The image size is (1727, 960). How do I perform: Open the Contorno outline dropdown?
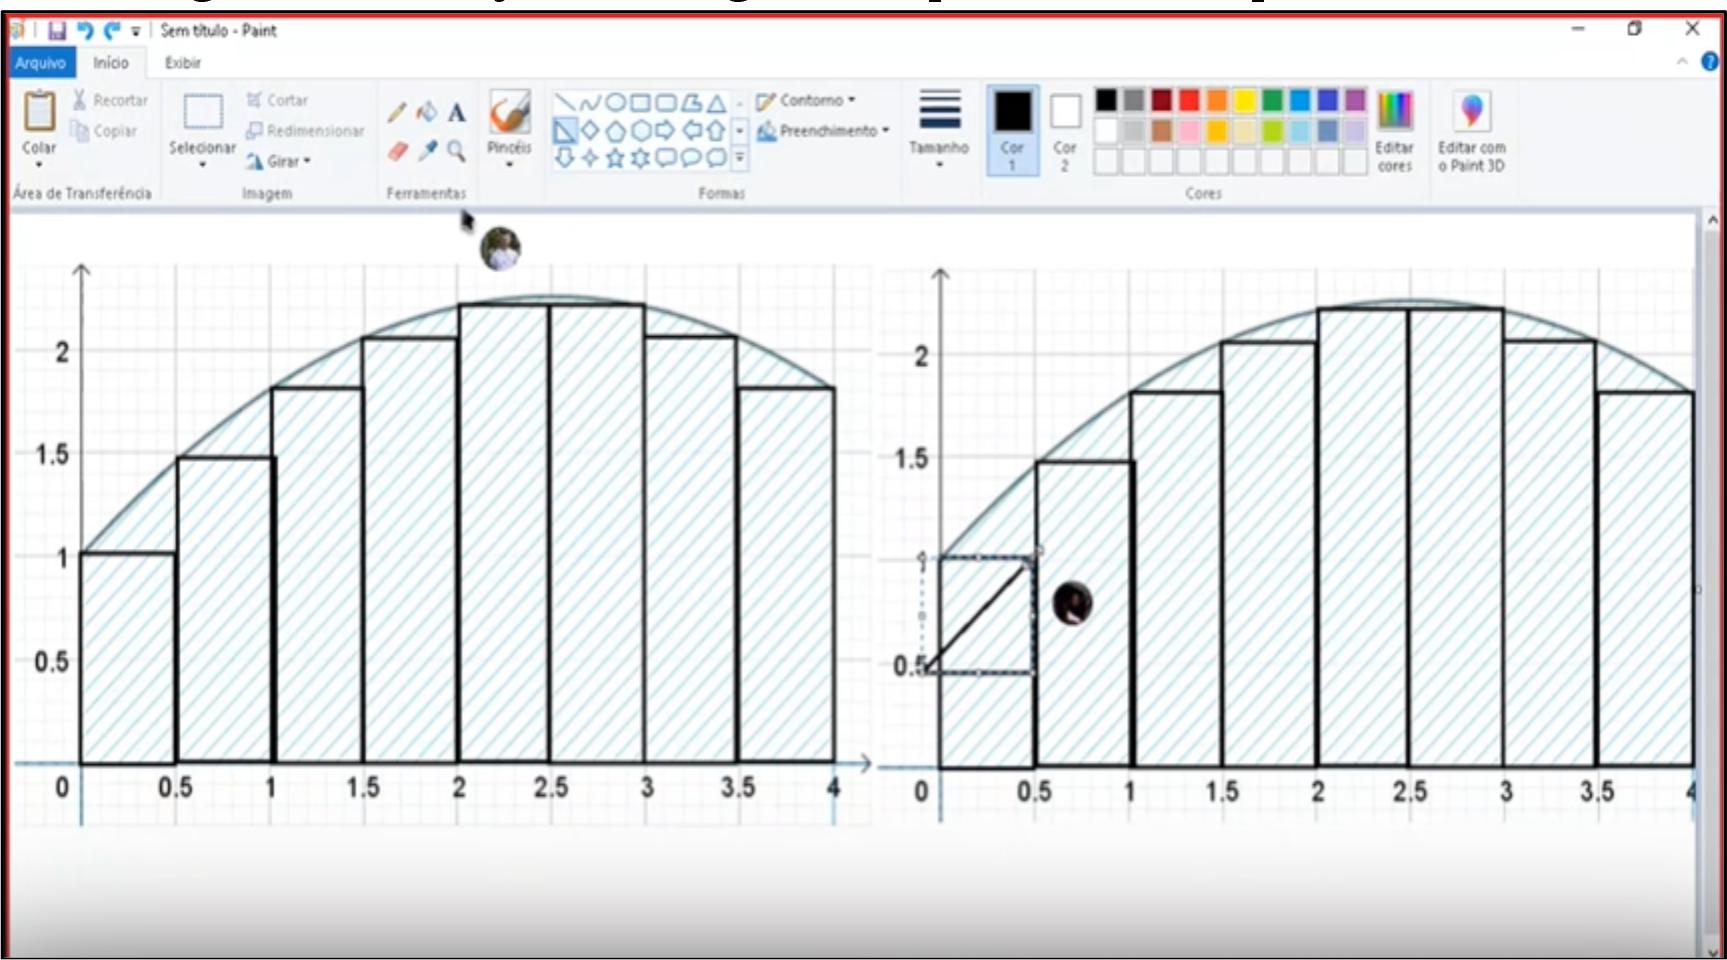(808, 100)
